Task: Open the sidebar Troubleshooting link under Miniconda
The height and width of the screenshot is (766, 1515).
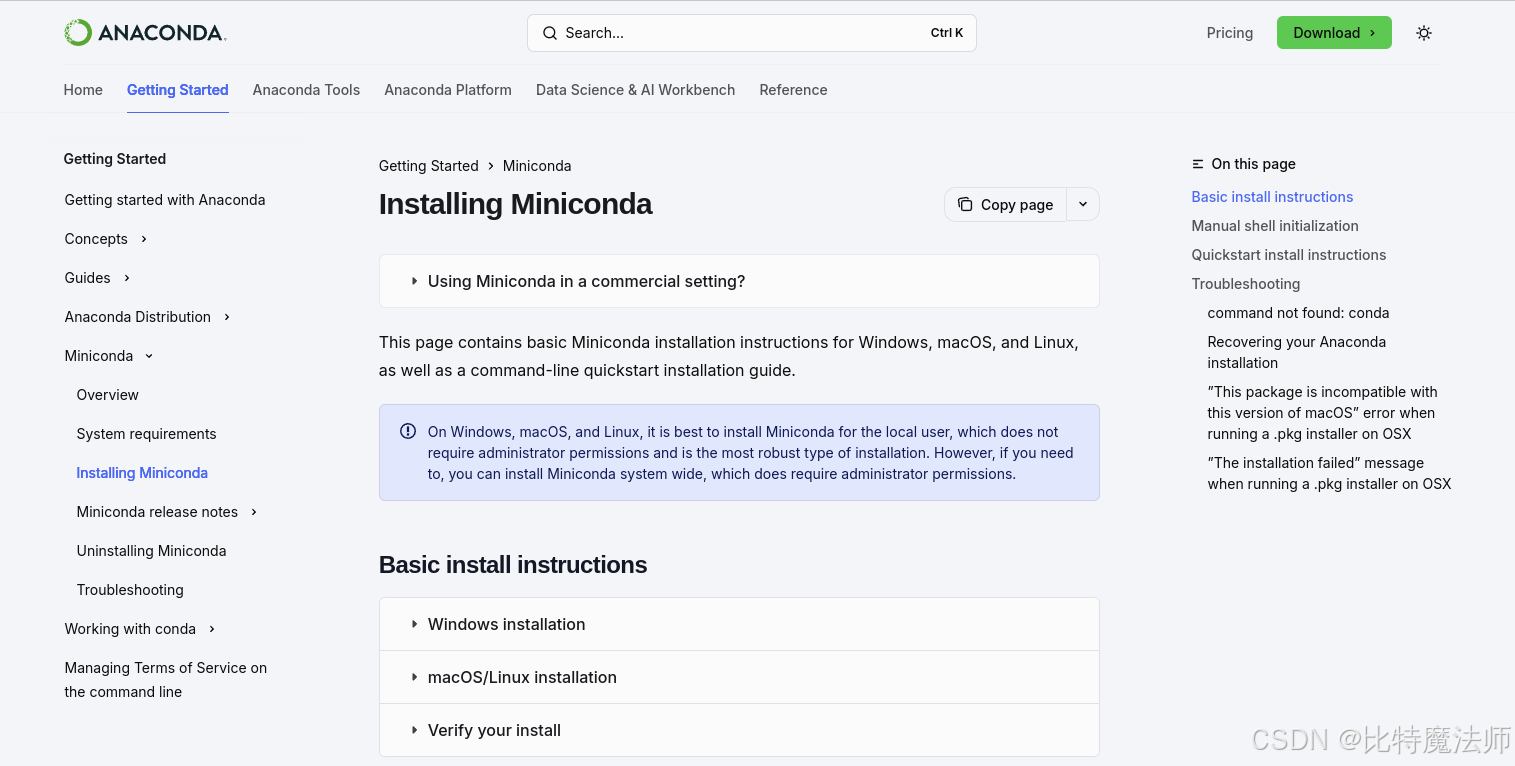Action: coord(130,590)
